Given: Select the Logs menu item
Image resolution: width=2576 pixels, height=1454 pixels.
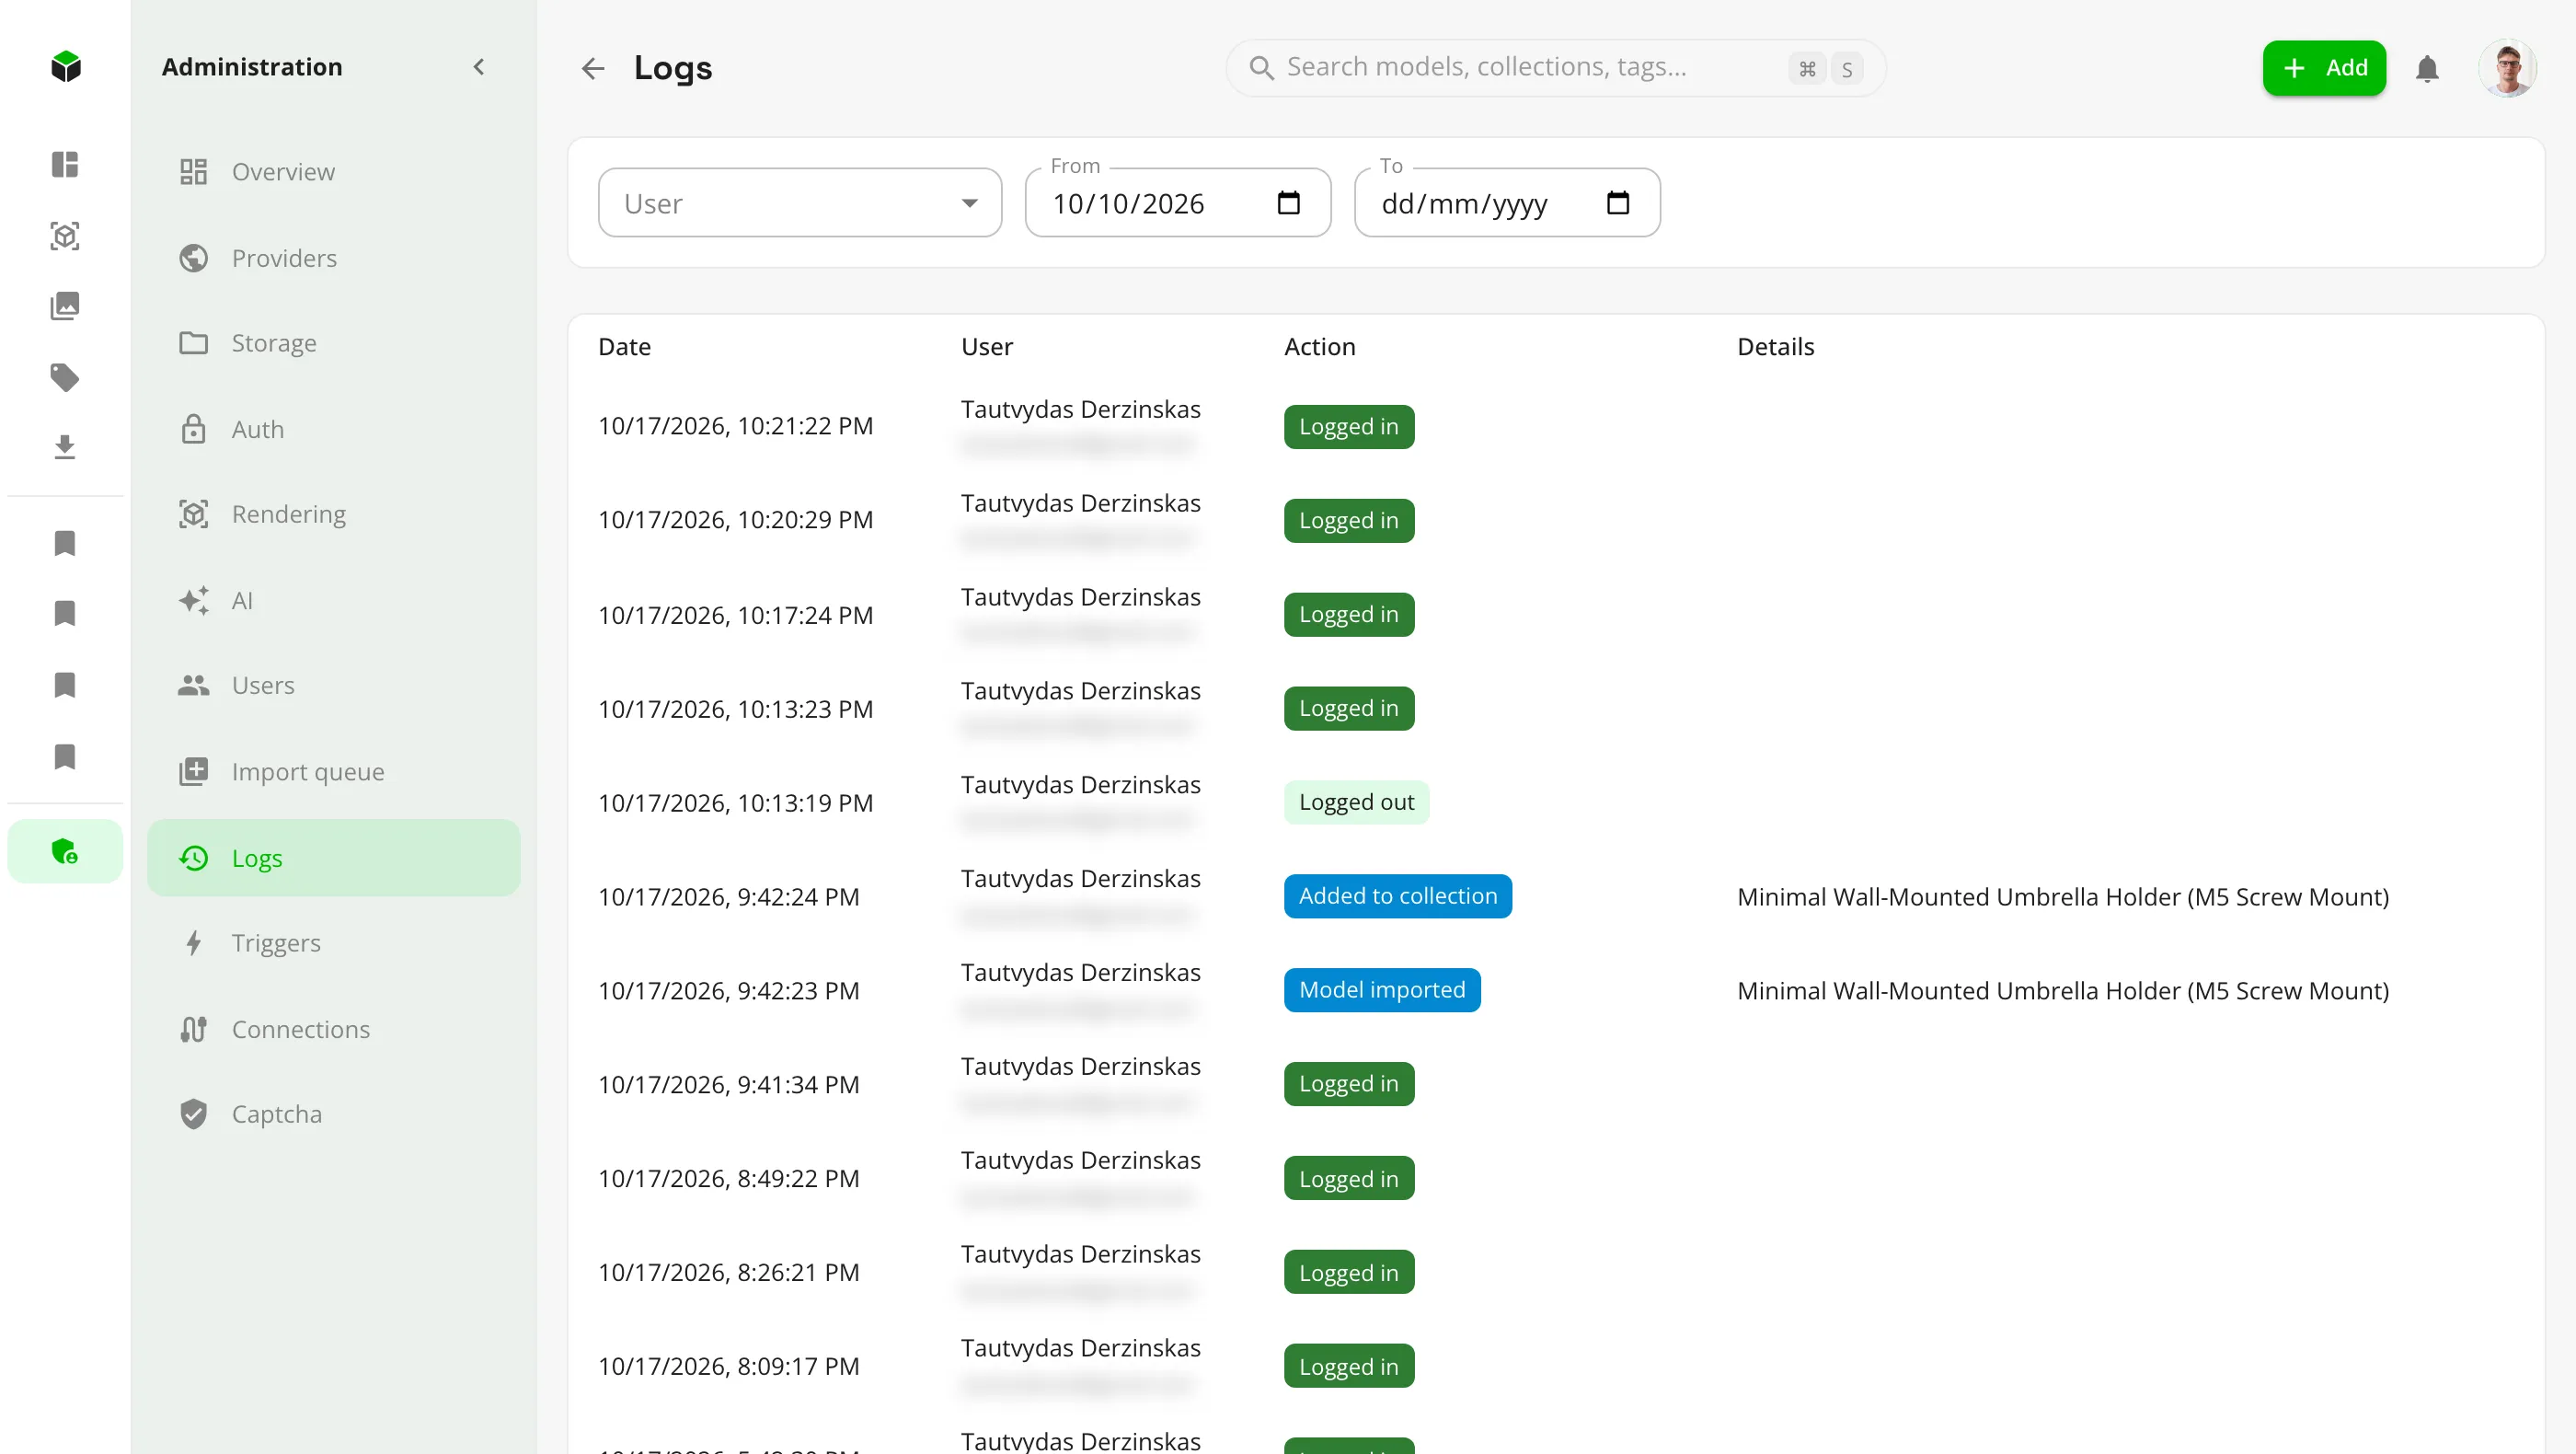Looking at the screenshot, I should coord(334,858).
